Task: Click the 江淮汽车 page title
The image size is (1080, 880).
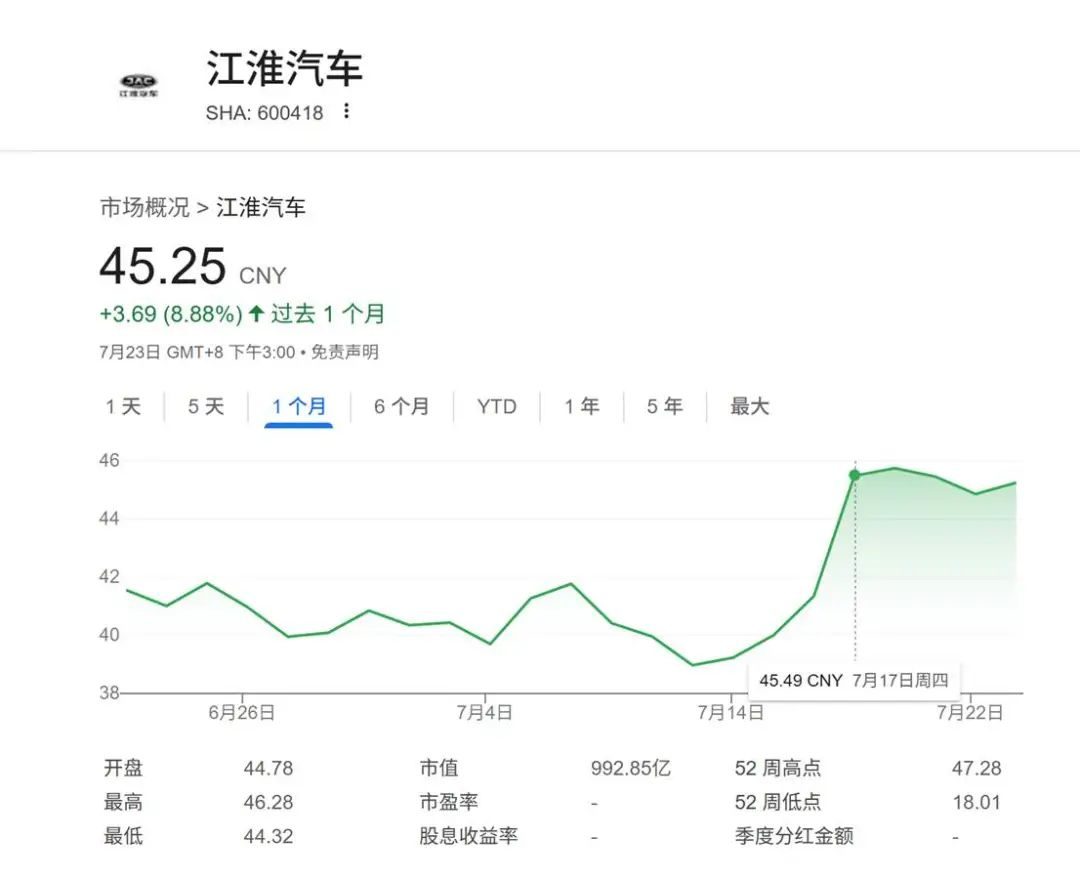Action: [x=284, y=67]
